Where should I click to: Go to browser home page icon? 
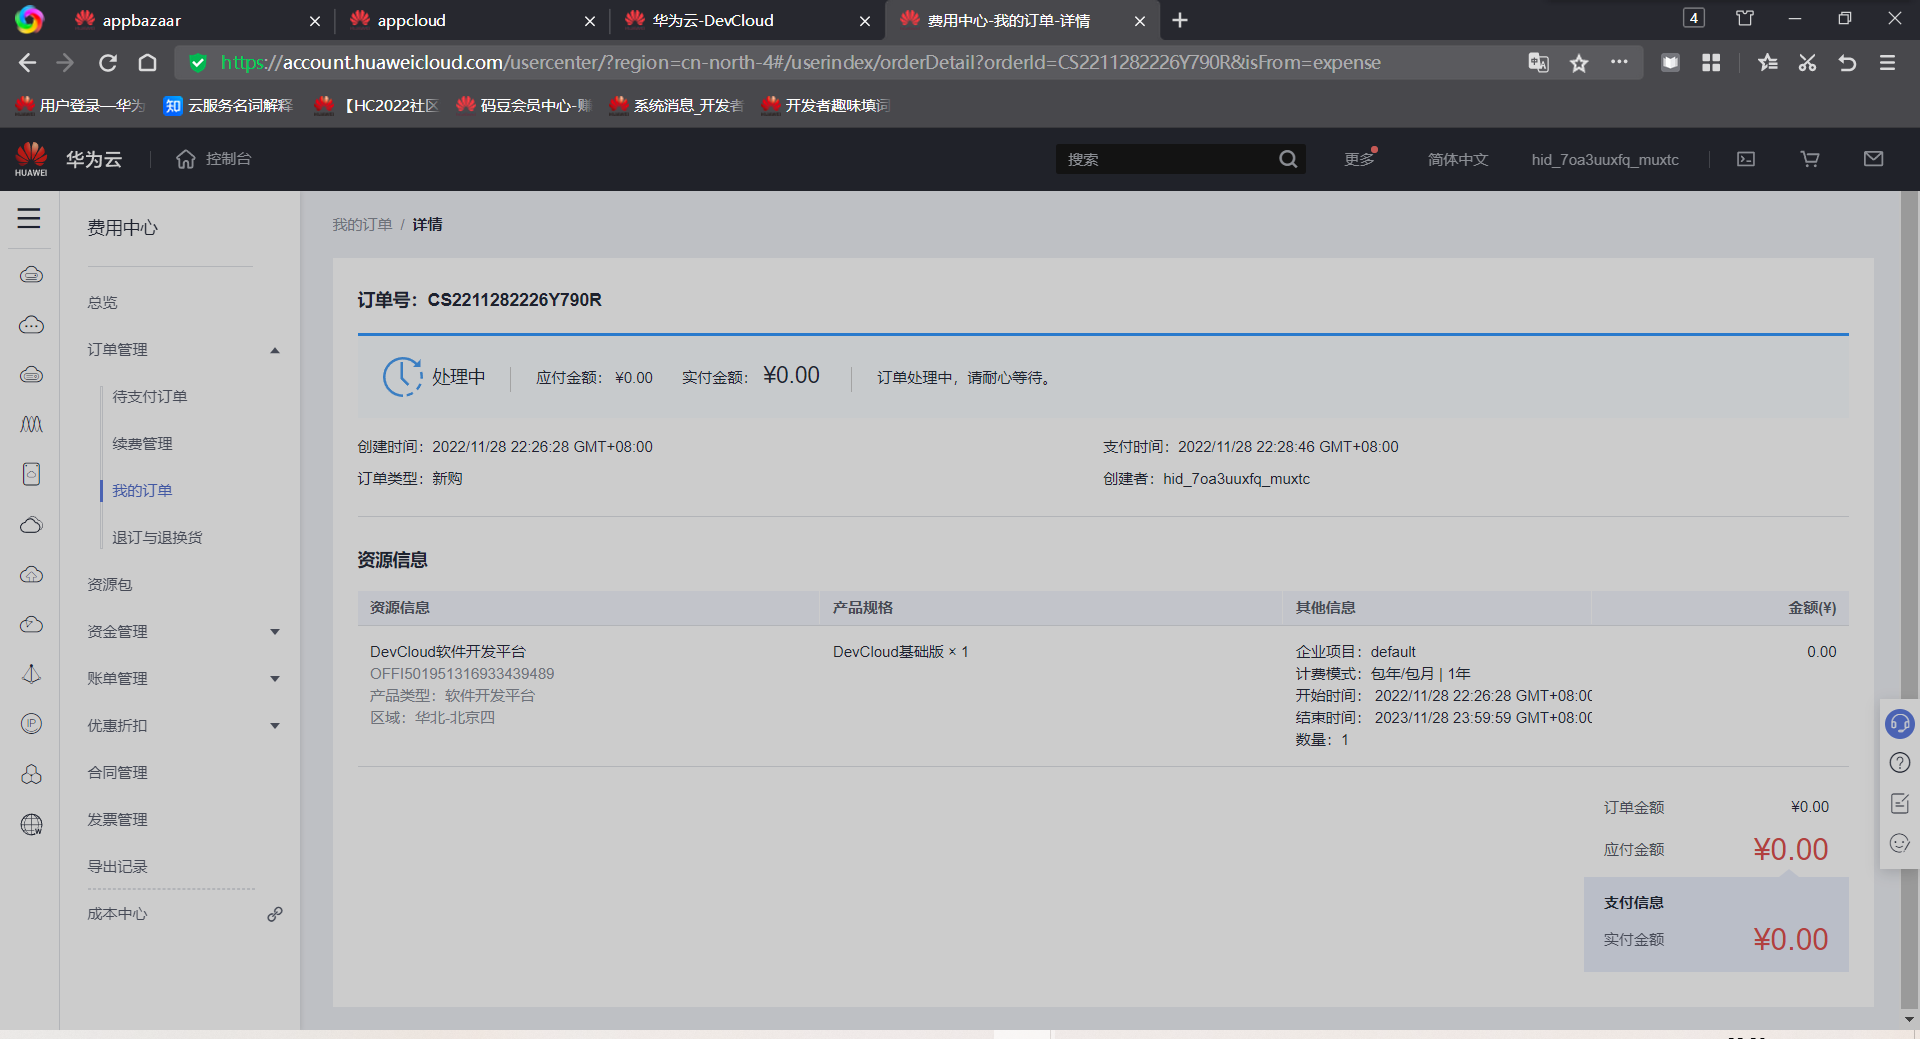click(147, 63)
